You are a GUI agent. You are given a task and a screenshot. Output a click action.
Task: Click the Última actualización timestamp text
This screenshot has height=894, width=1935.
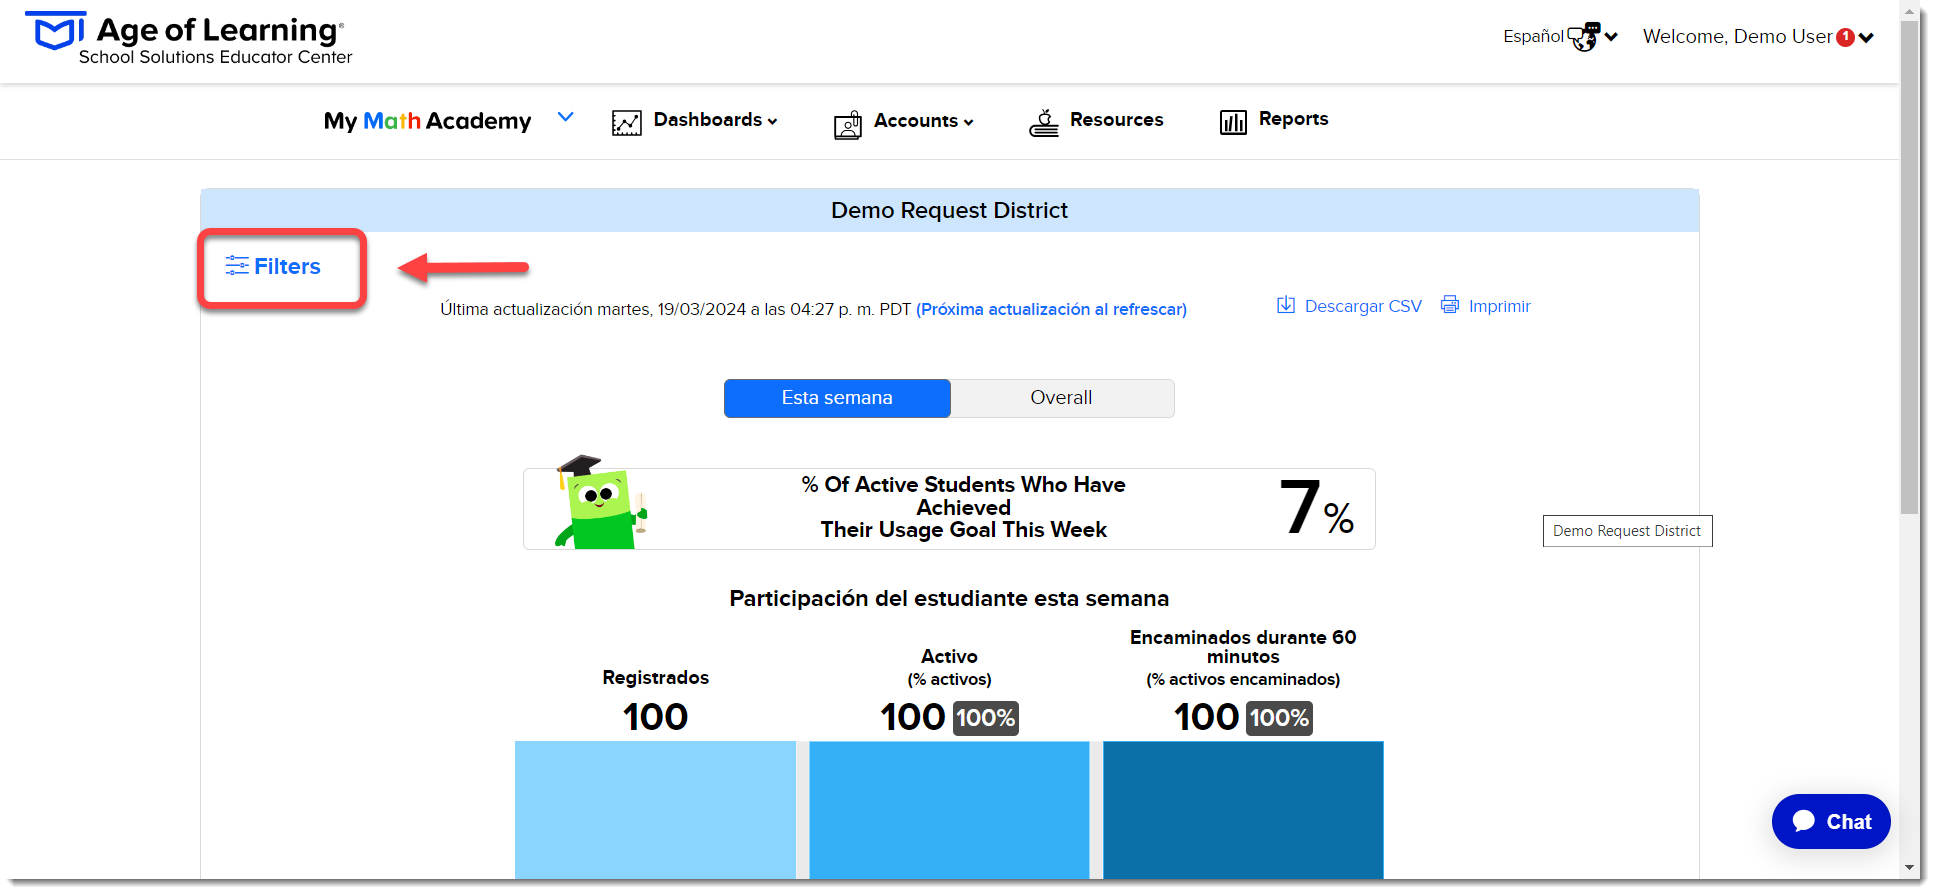(675, 309)
